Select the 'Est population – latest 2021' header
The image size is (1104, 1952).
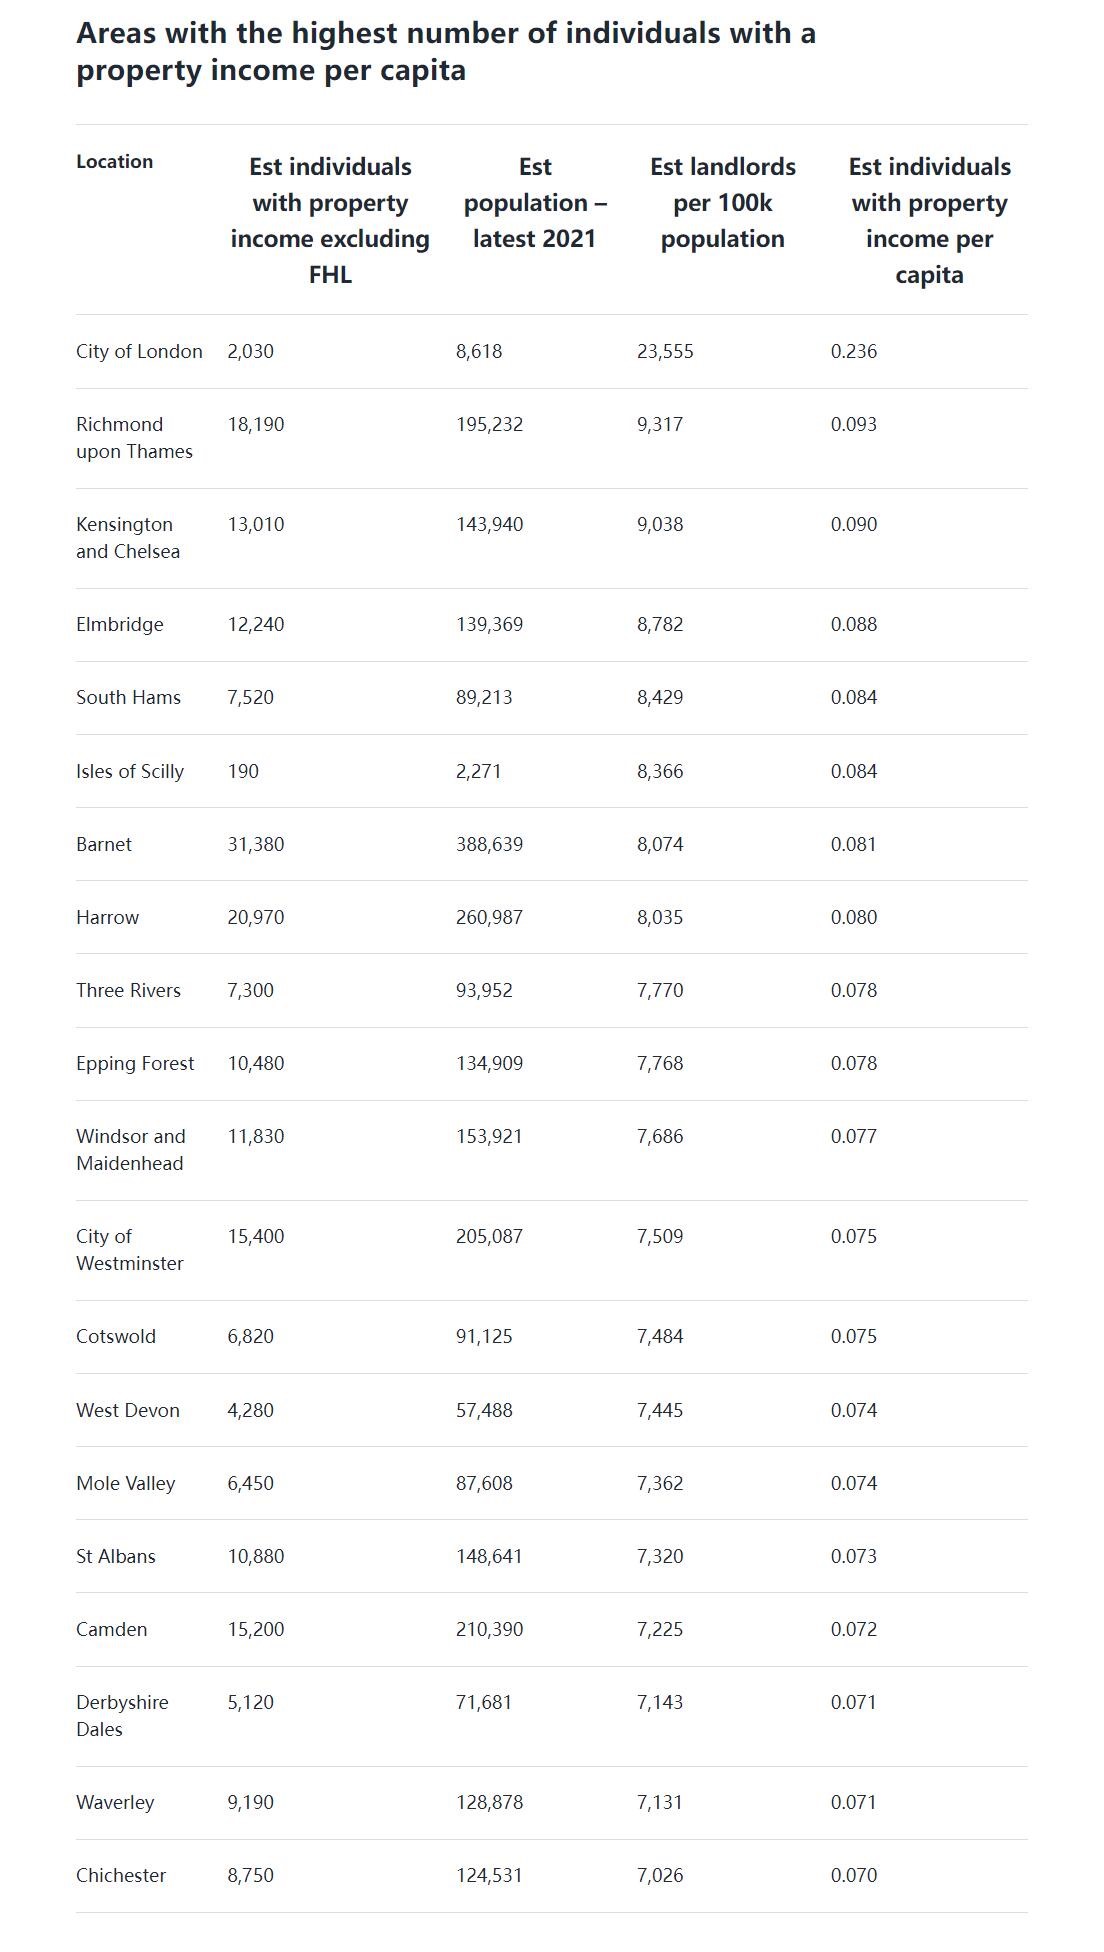coord(535,203)
